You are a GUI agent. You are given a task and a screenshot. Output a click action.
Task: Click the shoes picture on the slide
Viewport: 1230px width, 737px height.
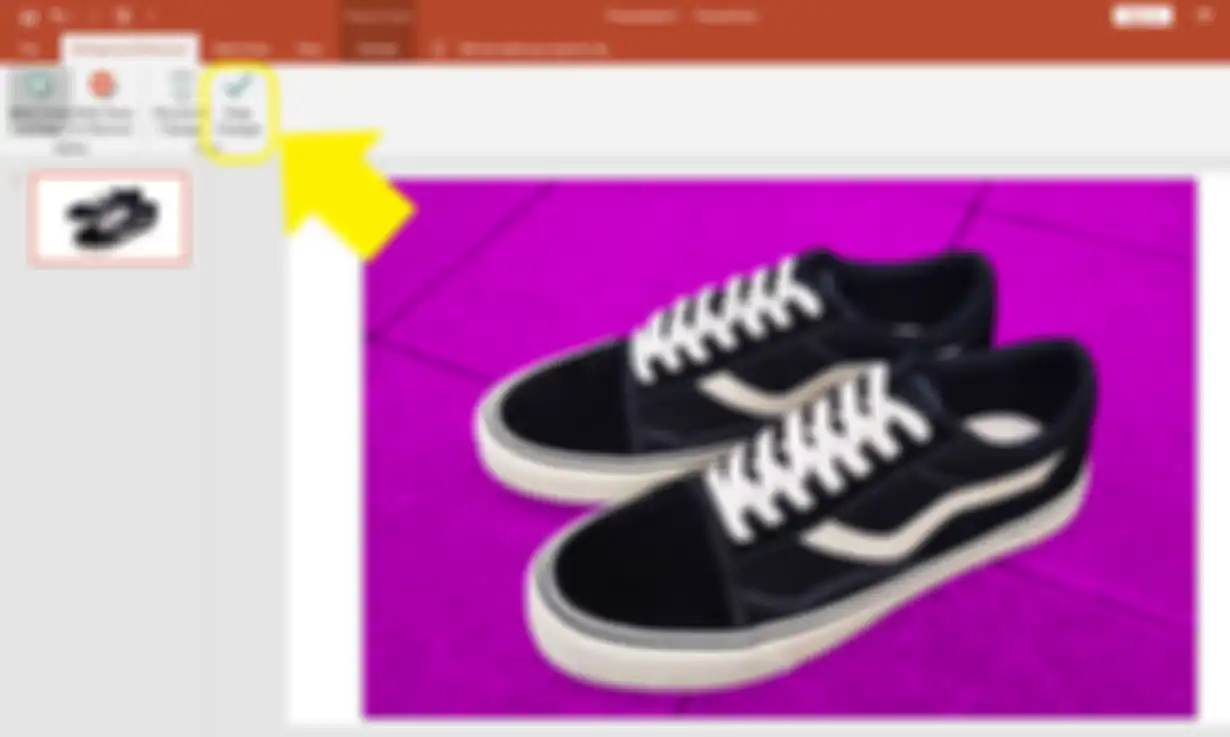click(x=780, y=447)
